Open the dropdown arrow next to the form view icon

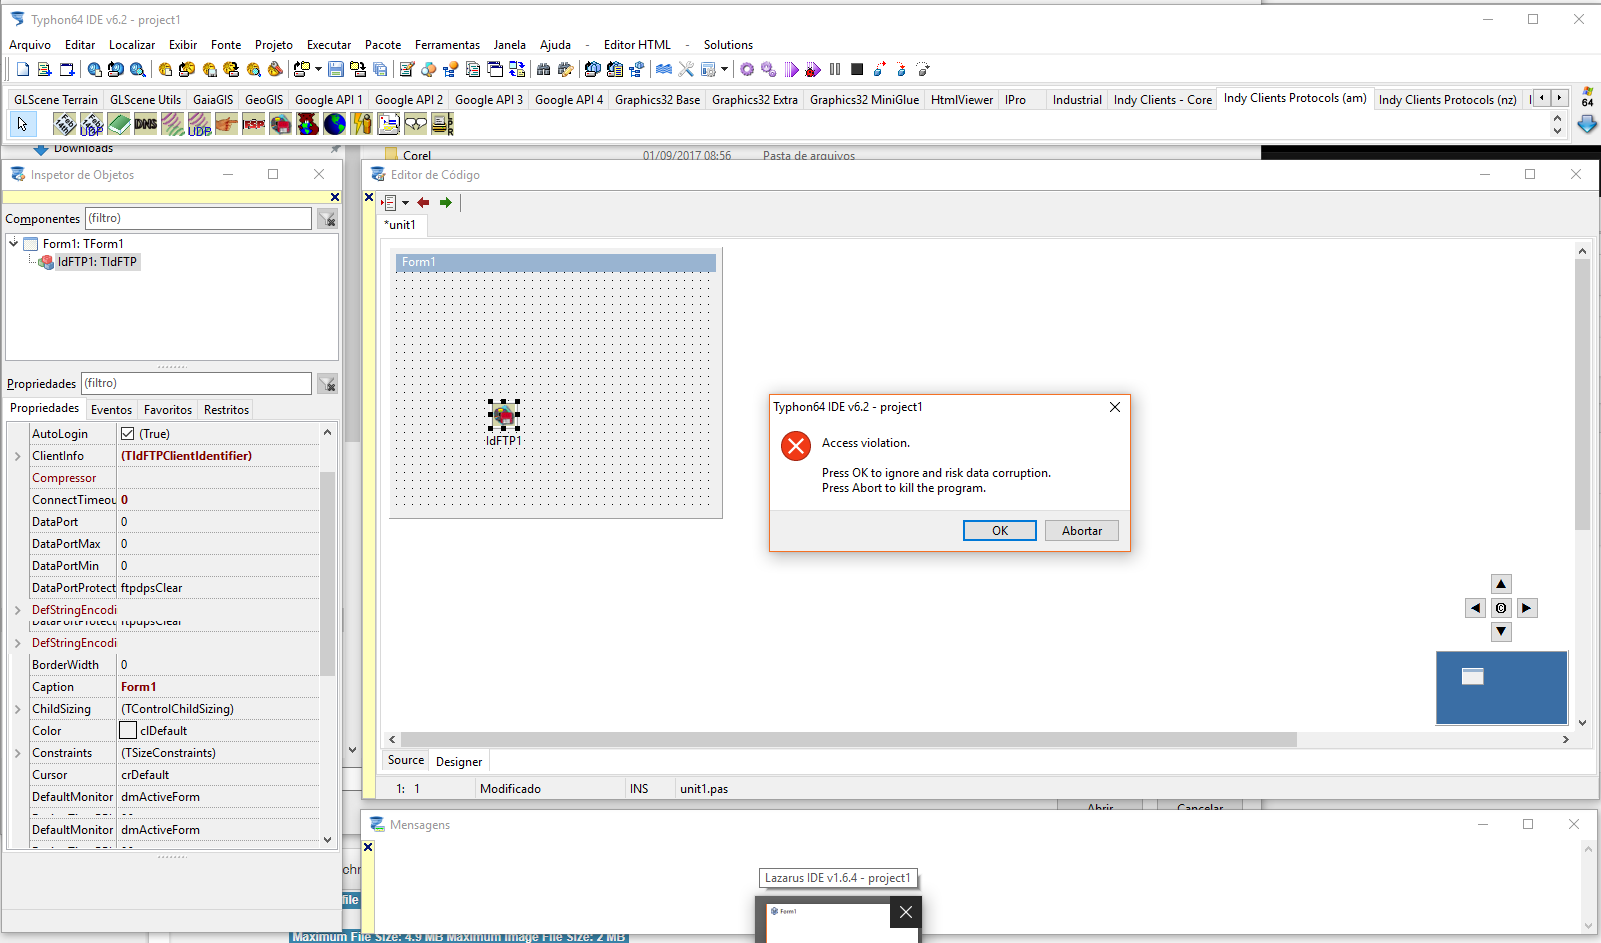[724, 69]
